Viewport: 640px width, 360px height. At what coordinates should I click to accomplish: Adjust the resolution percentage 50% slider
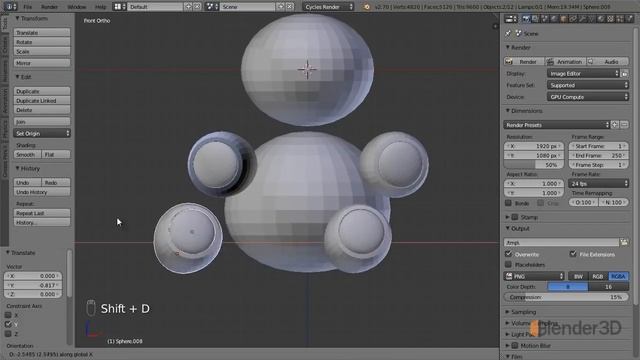click(x=533, y=165)
